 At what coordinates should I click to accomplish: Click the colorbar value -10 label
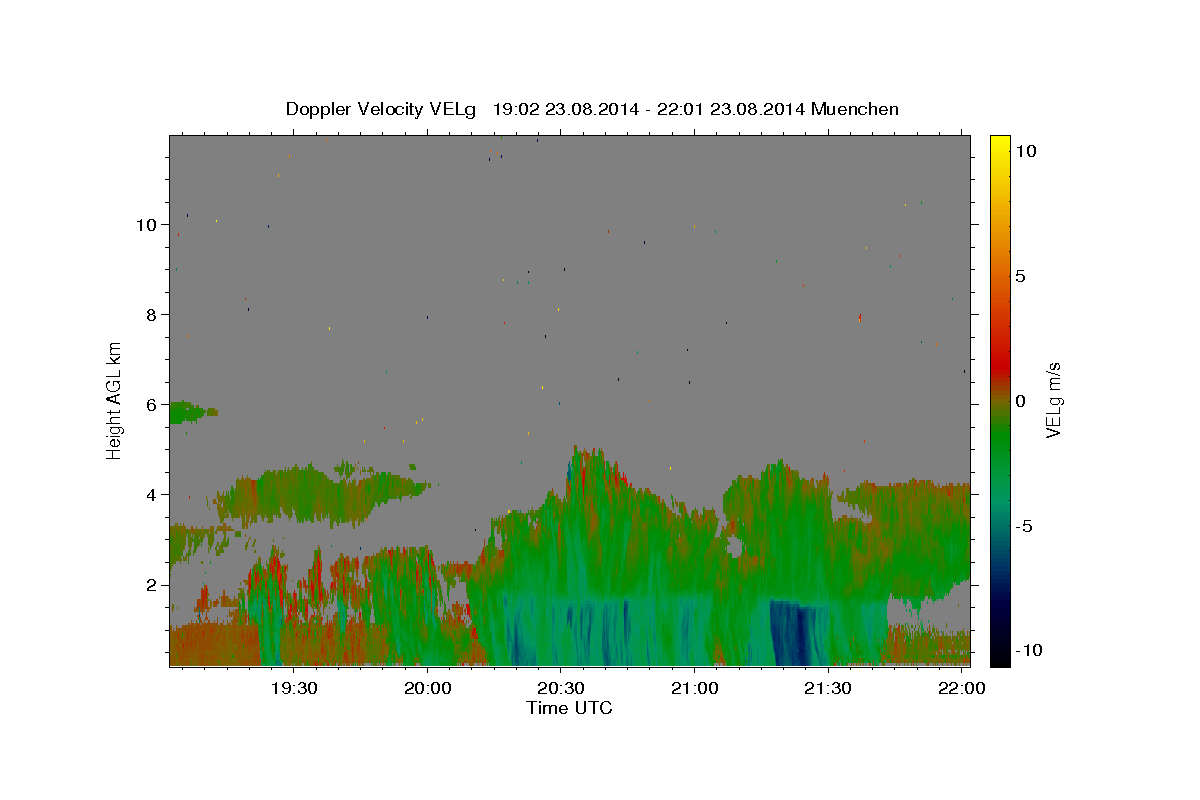(x=1028, y=651)
